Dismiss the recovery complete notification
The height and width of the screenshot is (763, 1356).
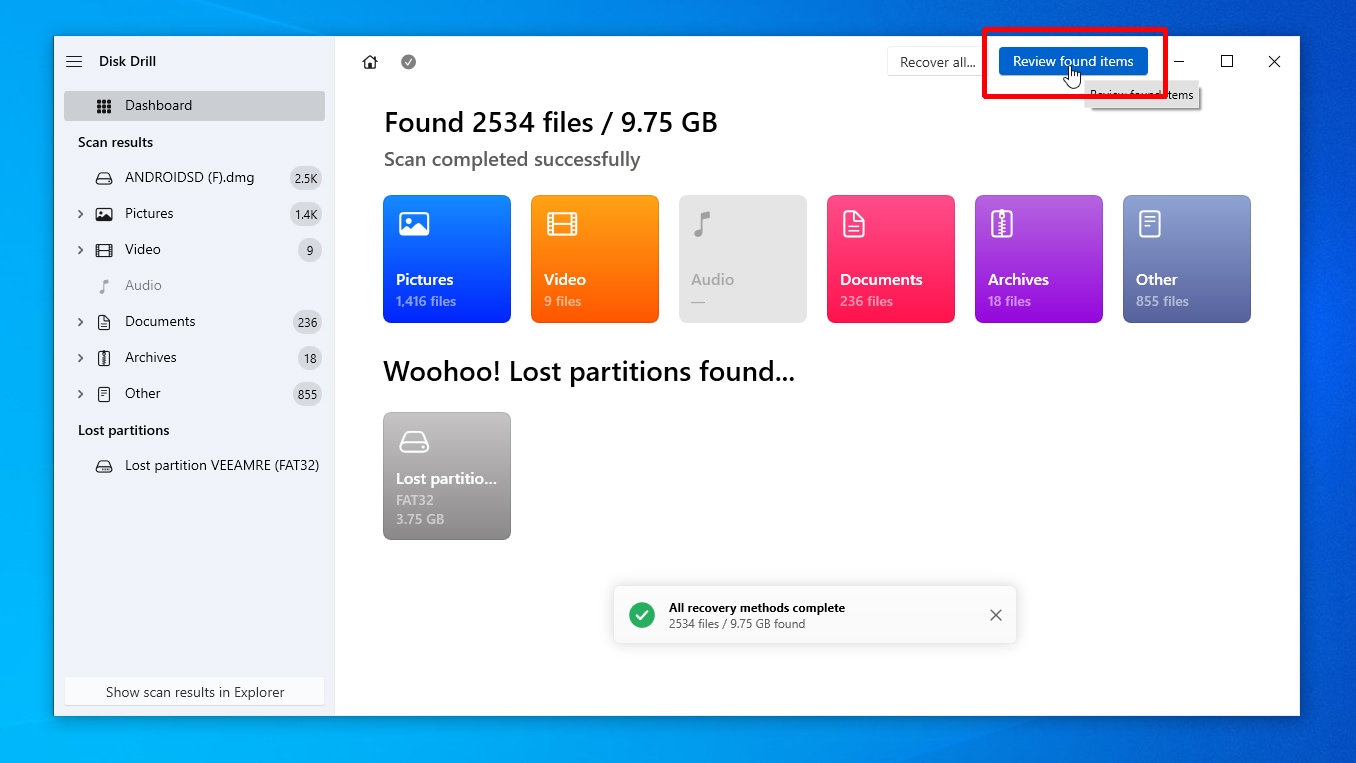(995, 615)
